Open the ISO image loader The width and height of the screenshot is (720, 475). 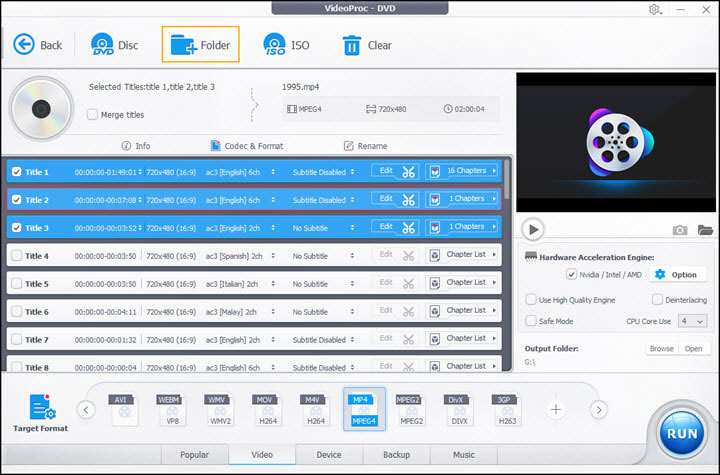tap(275, 45)
